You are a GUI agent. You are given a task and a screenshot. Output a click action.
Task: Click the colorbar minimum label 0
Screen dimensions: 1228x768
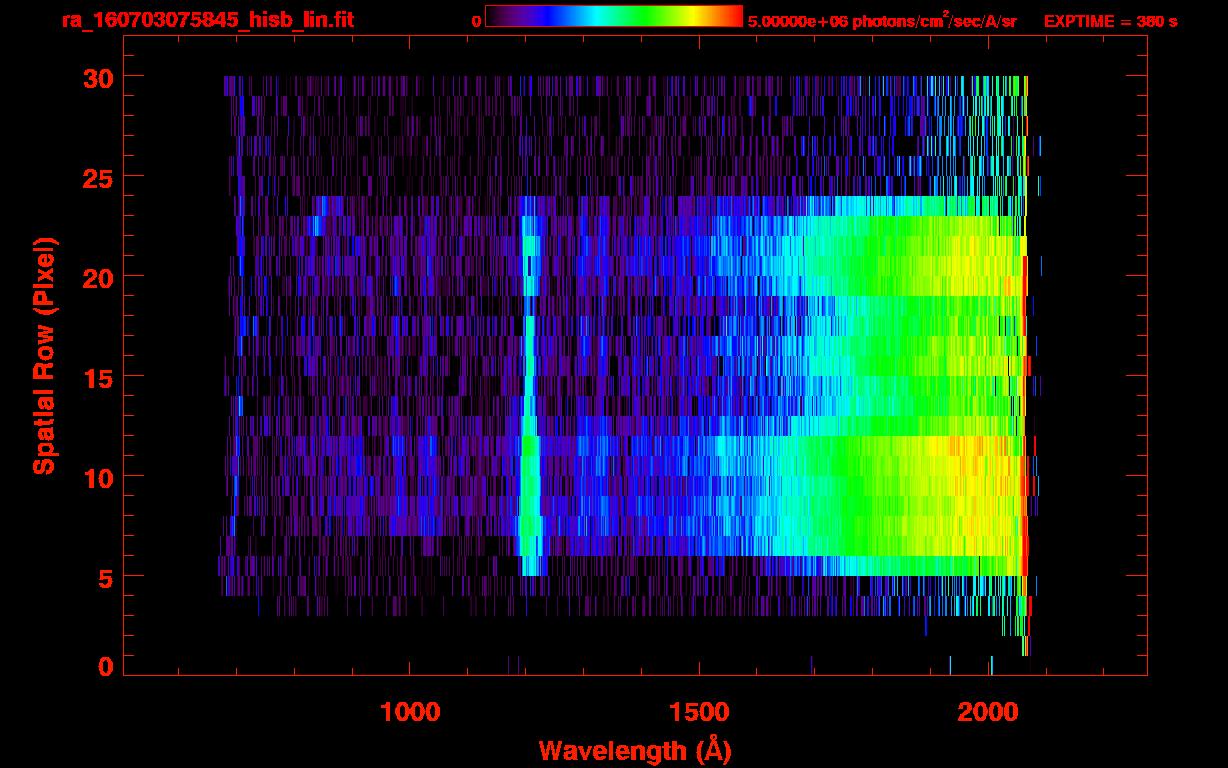[x=476, y=21]
